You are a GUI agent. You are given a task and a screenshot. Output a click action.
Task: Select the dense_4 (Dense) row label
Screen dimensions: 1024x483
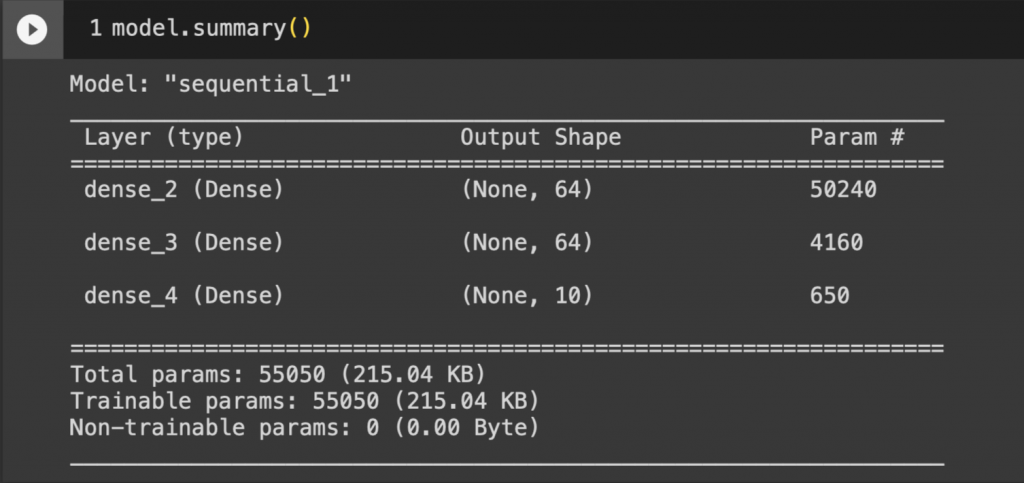point(184,295)
